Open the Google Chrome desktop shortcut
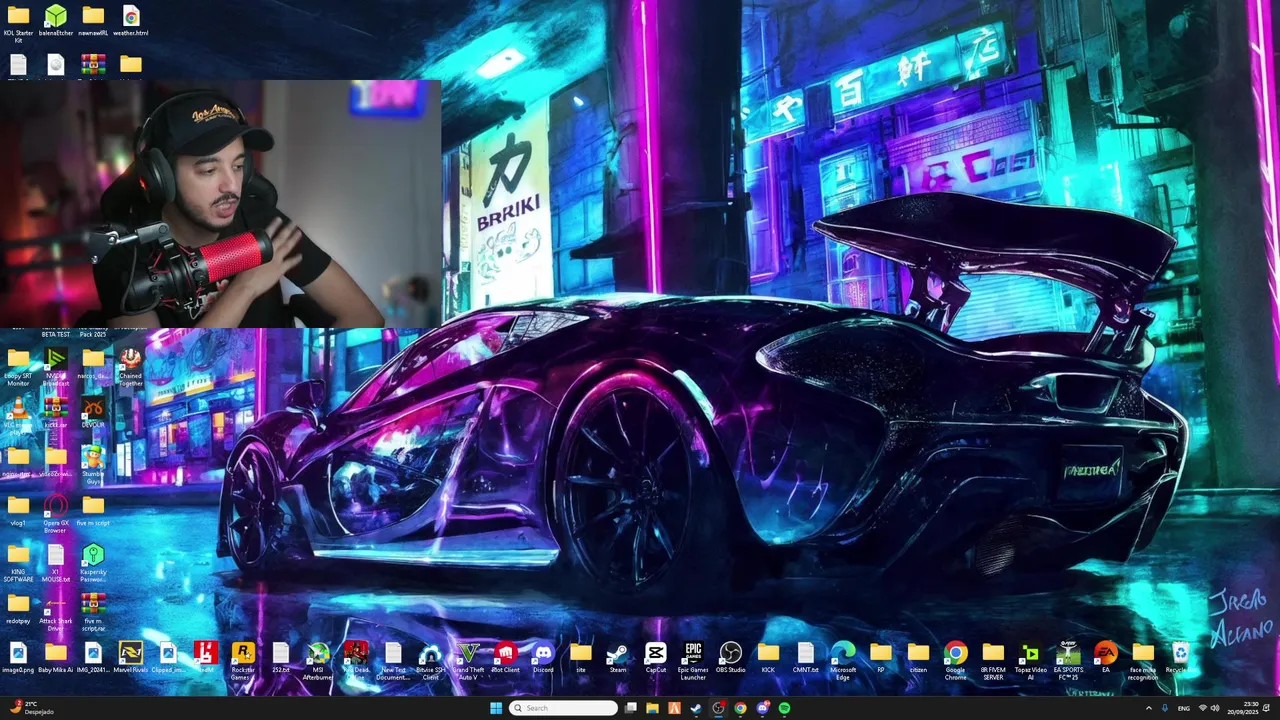Screen dimensions: 1280x720 (956, 660)
